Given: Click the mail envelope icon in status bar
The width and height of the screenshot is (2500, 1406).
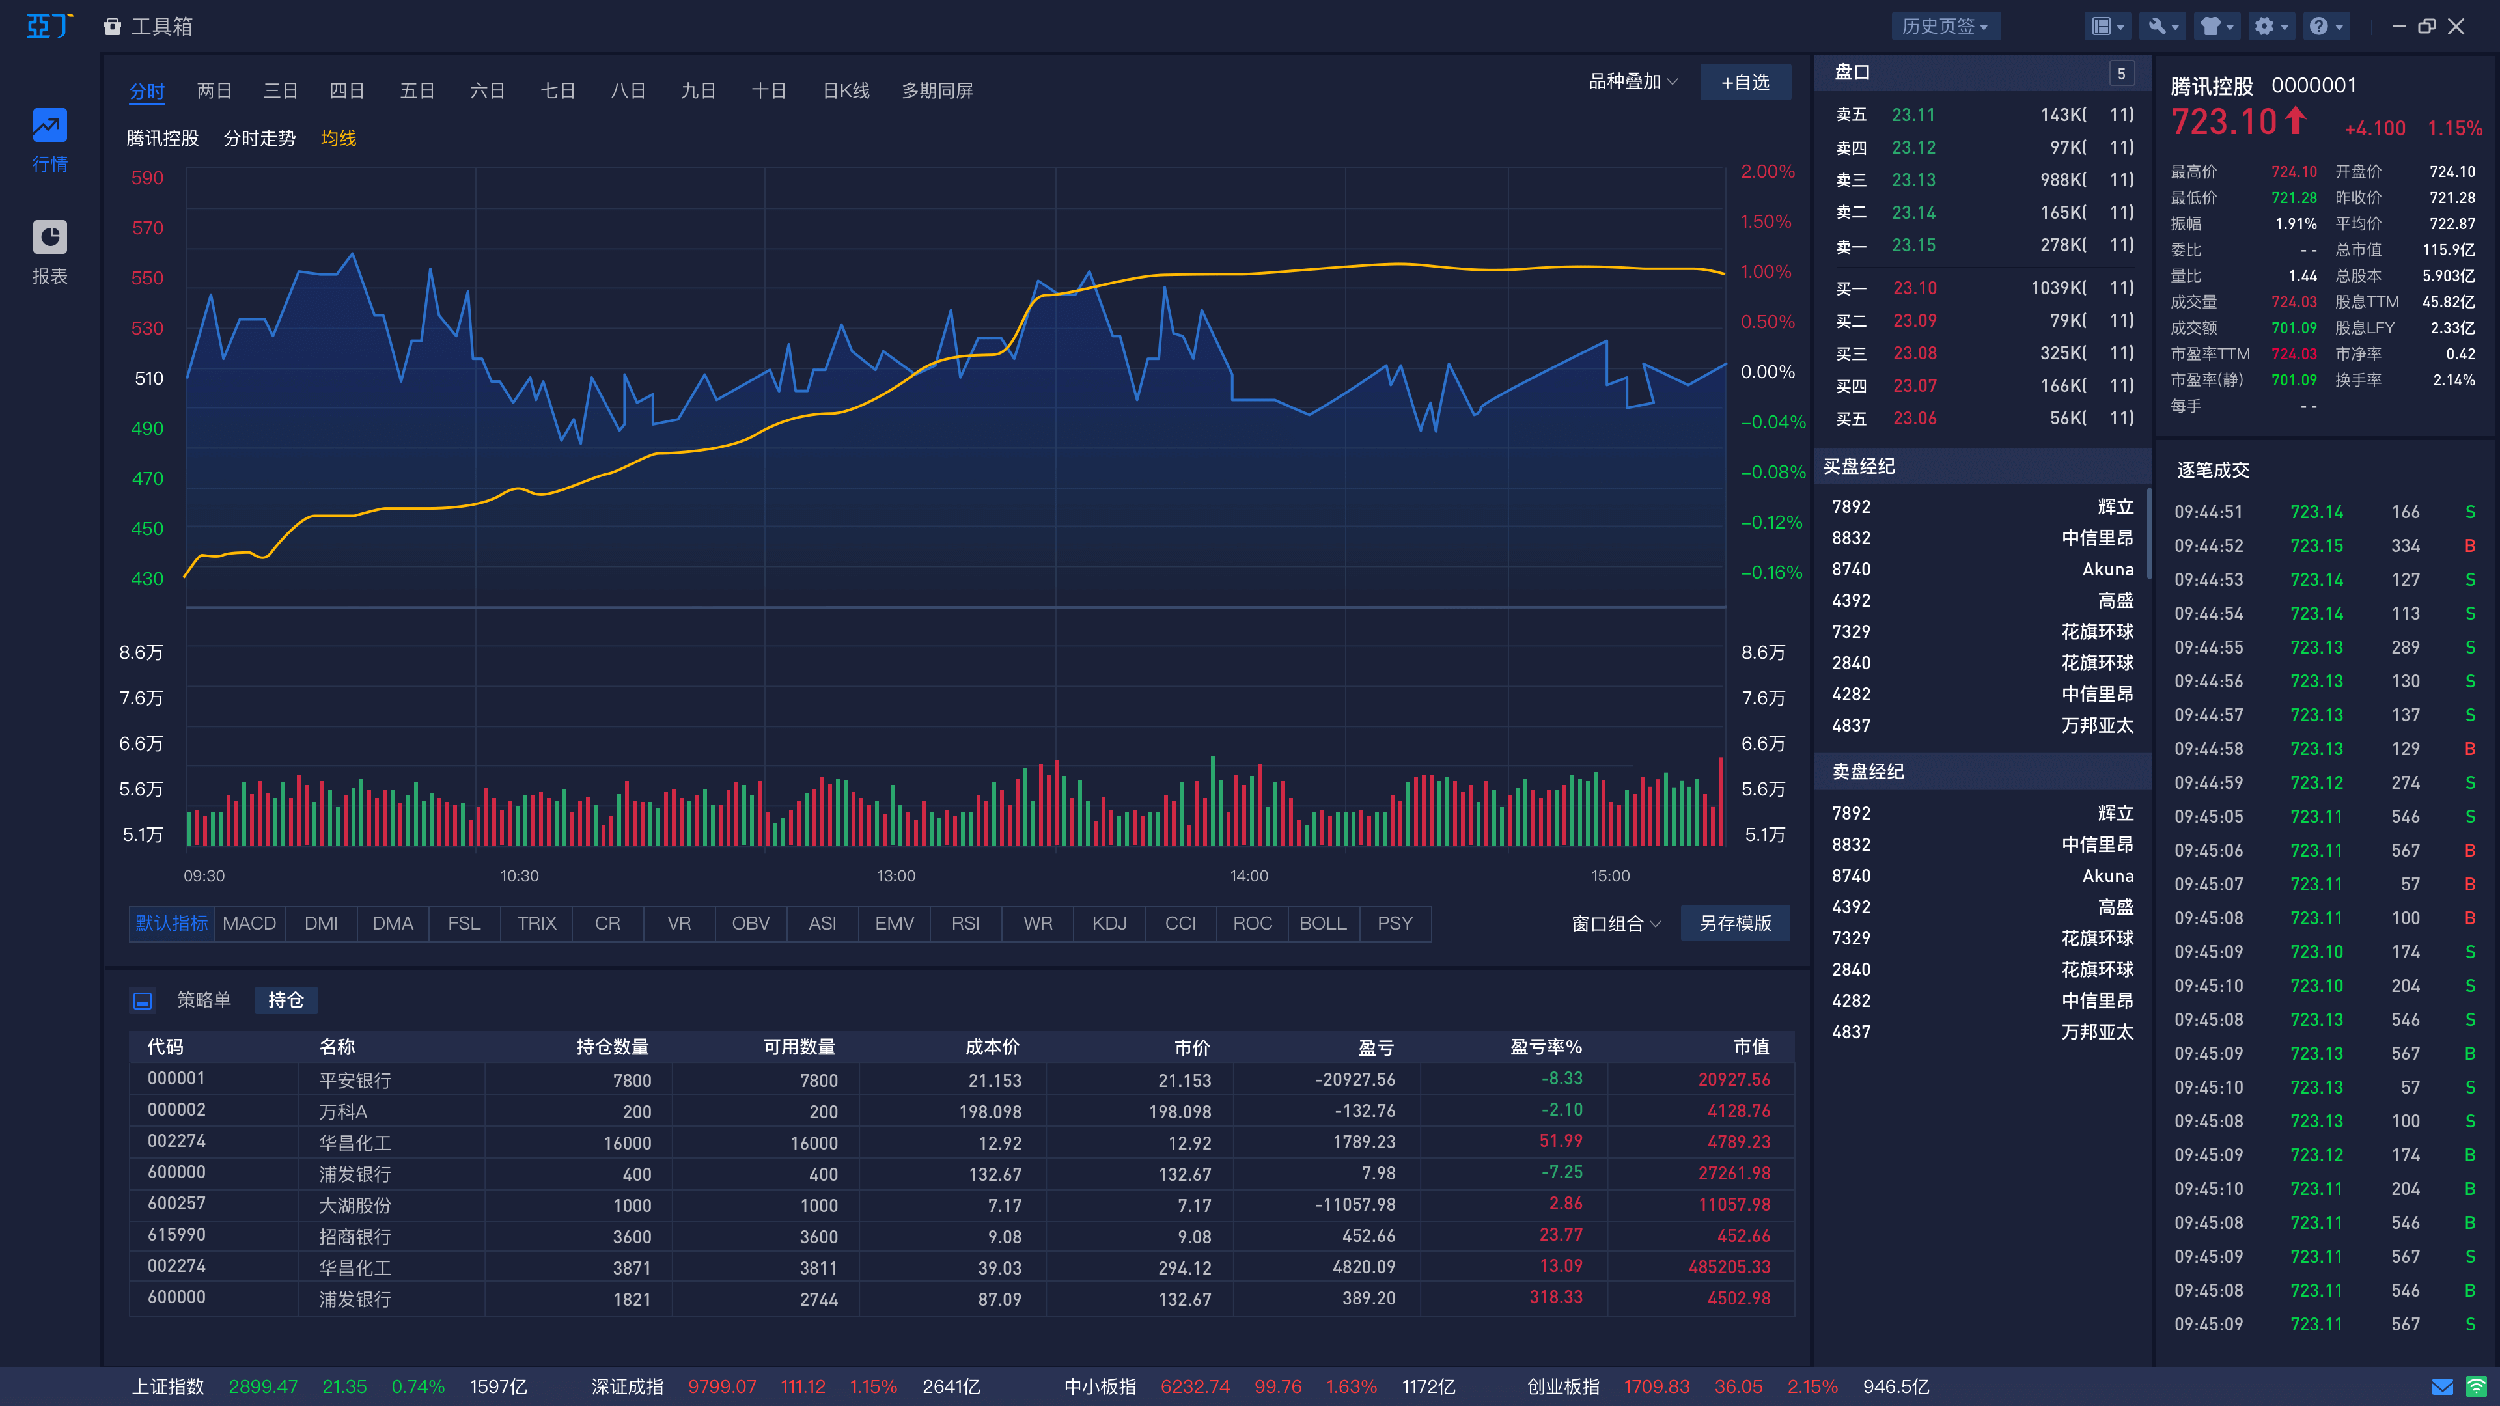Looking at the screenshot, I should click(2442, 1387).
